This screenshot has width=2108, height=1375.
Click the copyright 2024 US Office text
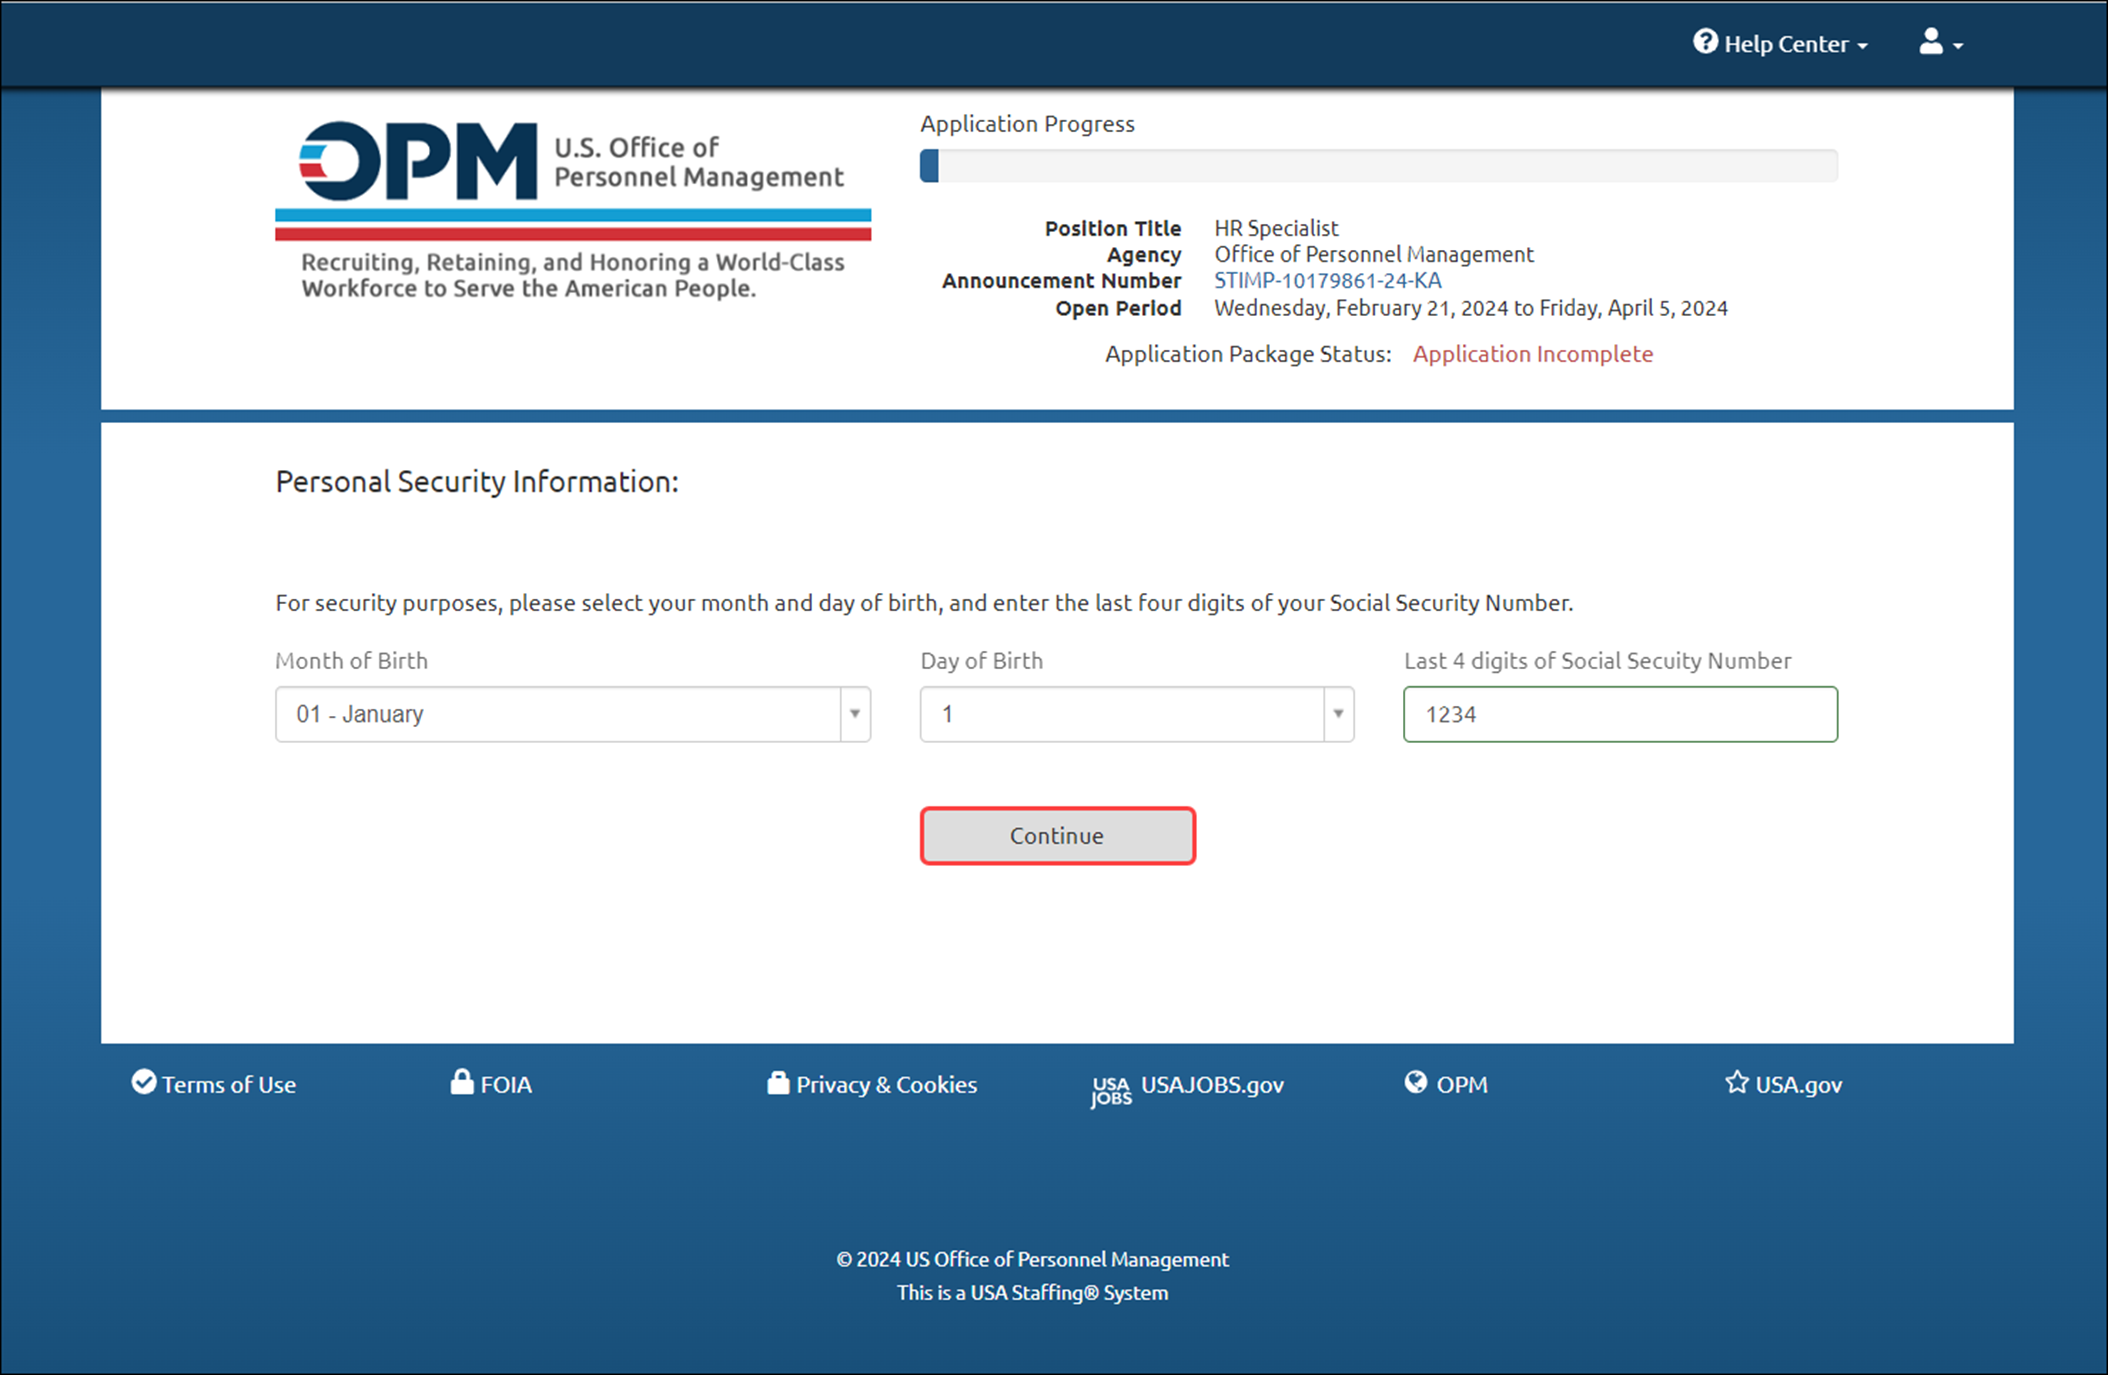pyautogui.click(x=1032, y=1259)
